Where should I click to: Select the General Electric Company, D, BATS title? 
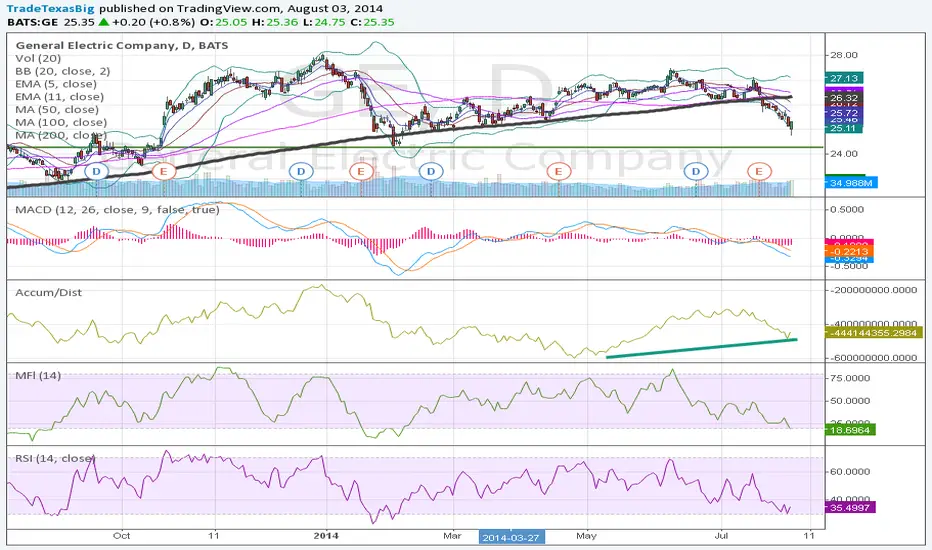click(x=122, y=45)
